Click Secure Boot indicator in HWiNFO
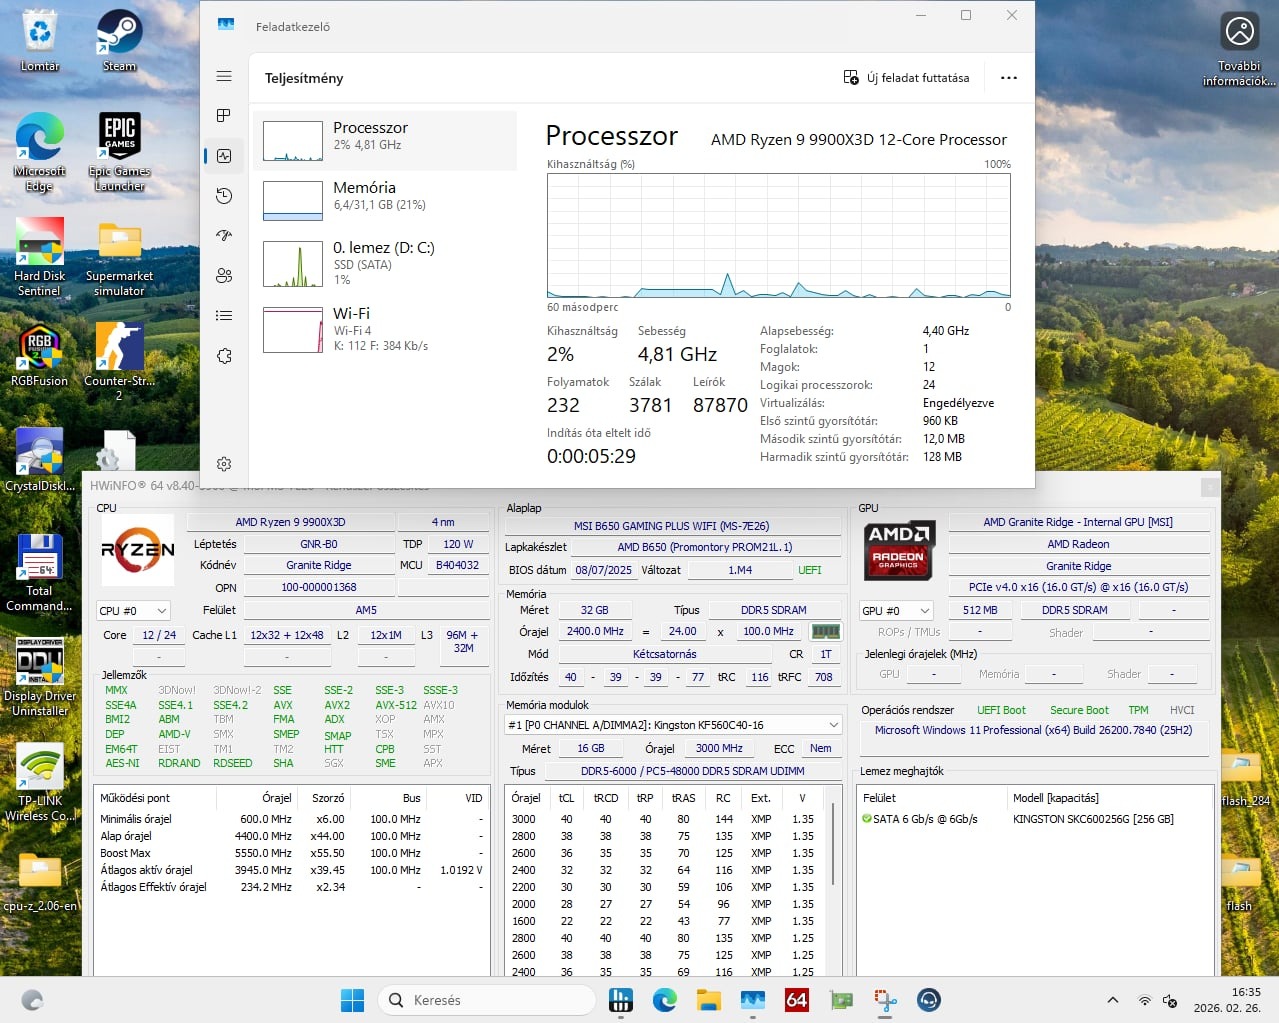The image size is (1279, 1023). pyautogui.click(x=1079, y=710)
